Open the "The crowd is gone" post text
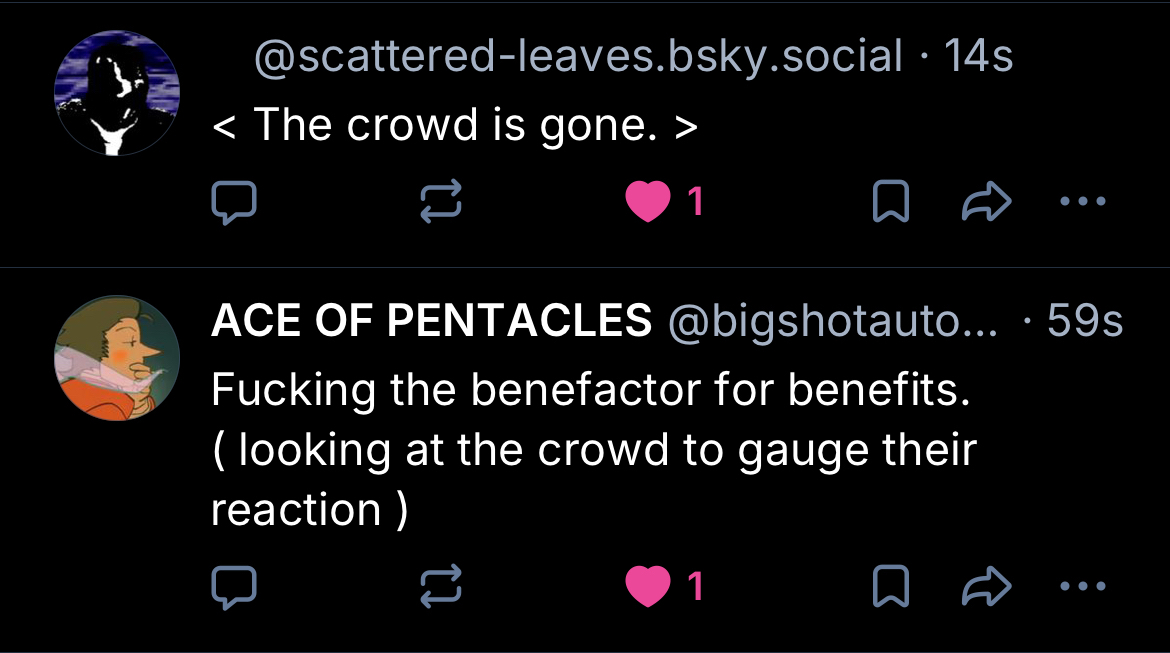 (454, 126)
